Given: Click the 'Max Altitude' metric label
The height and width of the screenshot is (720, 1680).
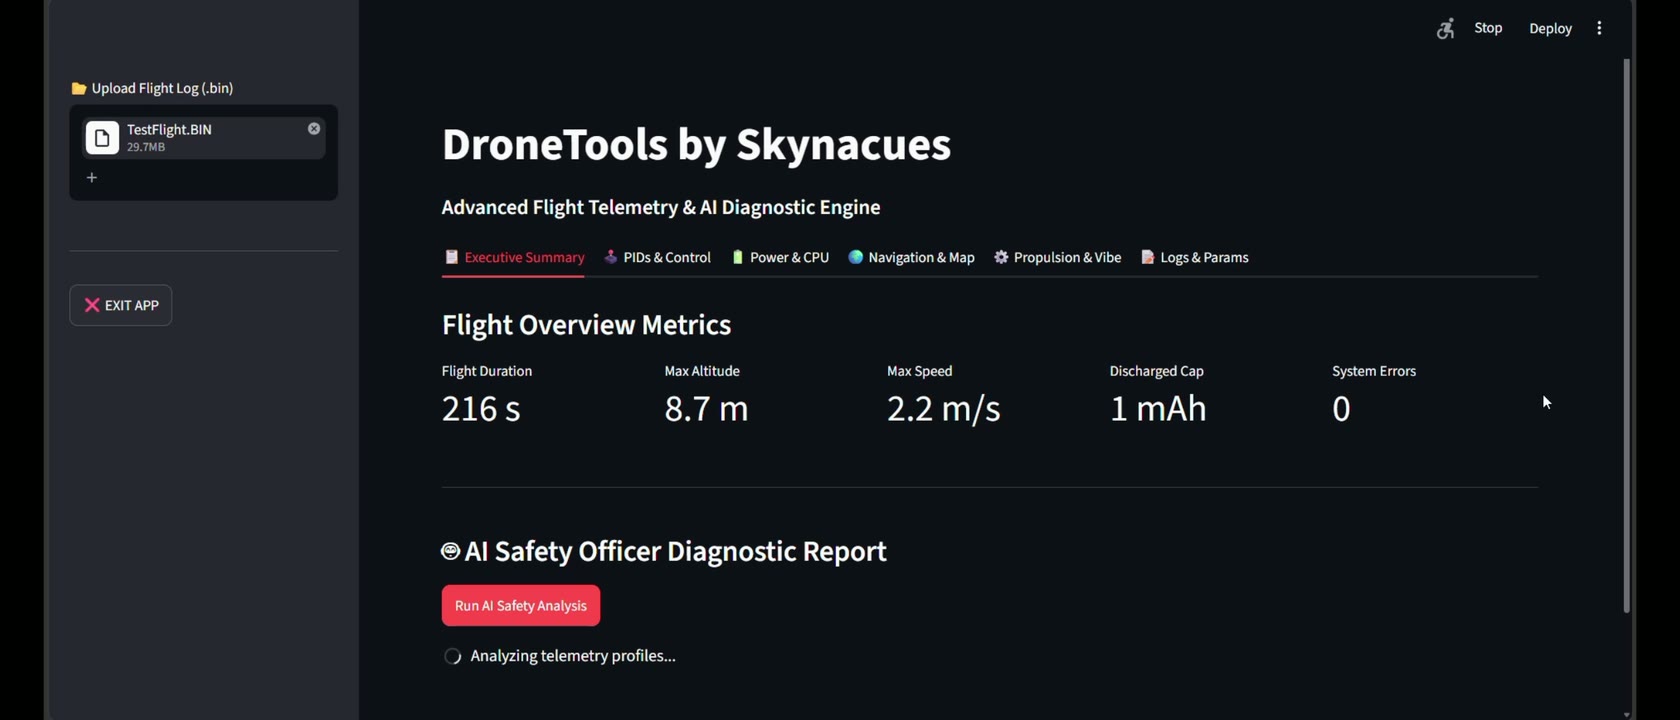Looking at the screenshot, I should (x=702, y=371).
